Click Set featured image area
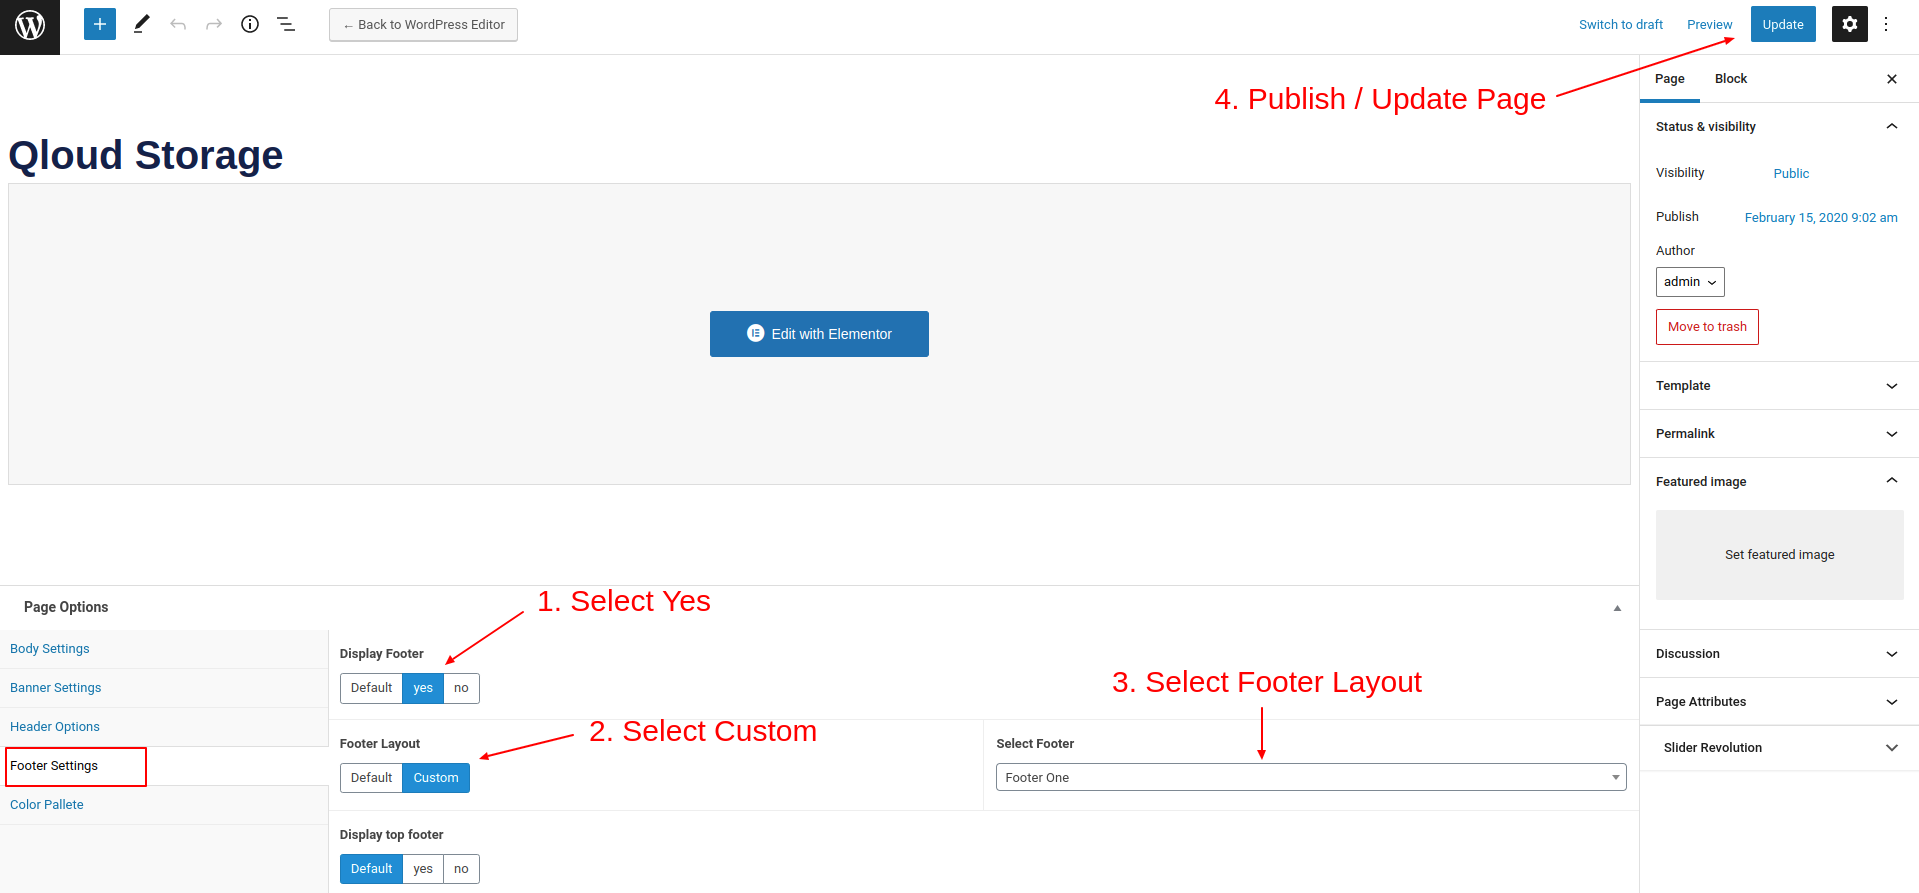Image resolution: width=1919 pixels, height=893 pixels. 1780,555
